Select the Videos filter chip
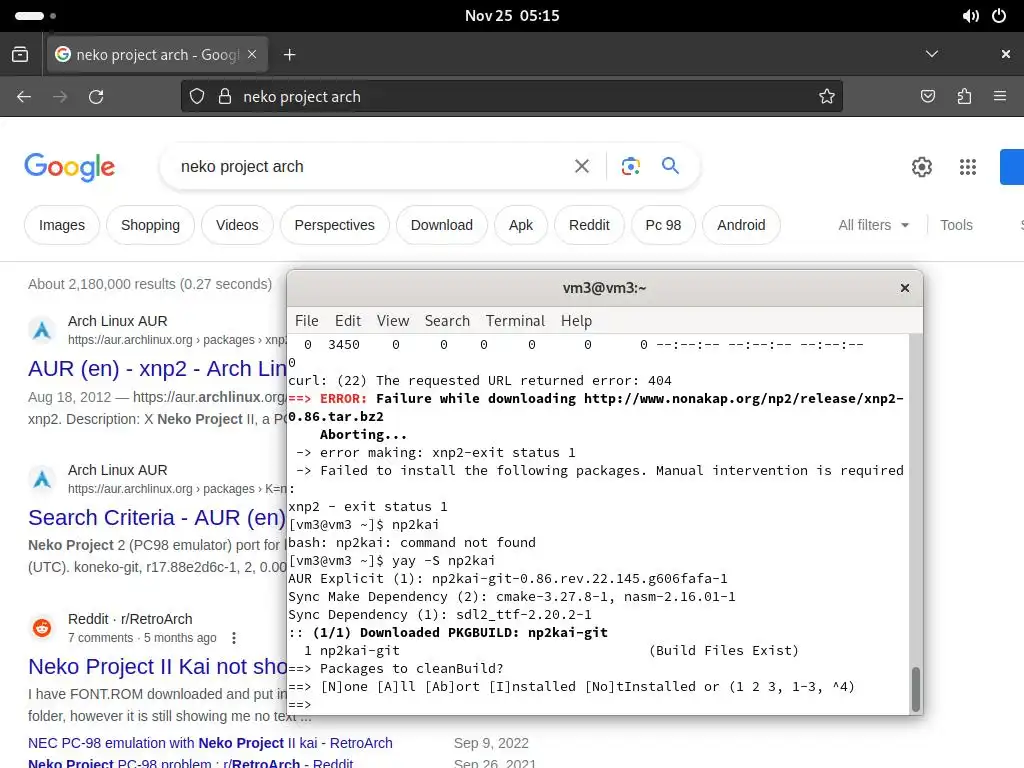 point(237,225)
